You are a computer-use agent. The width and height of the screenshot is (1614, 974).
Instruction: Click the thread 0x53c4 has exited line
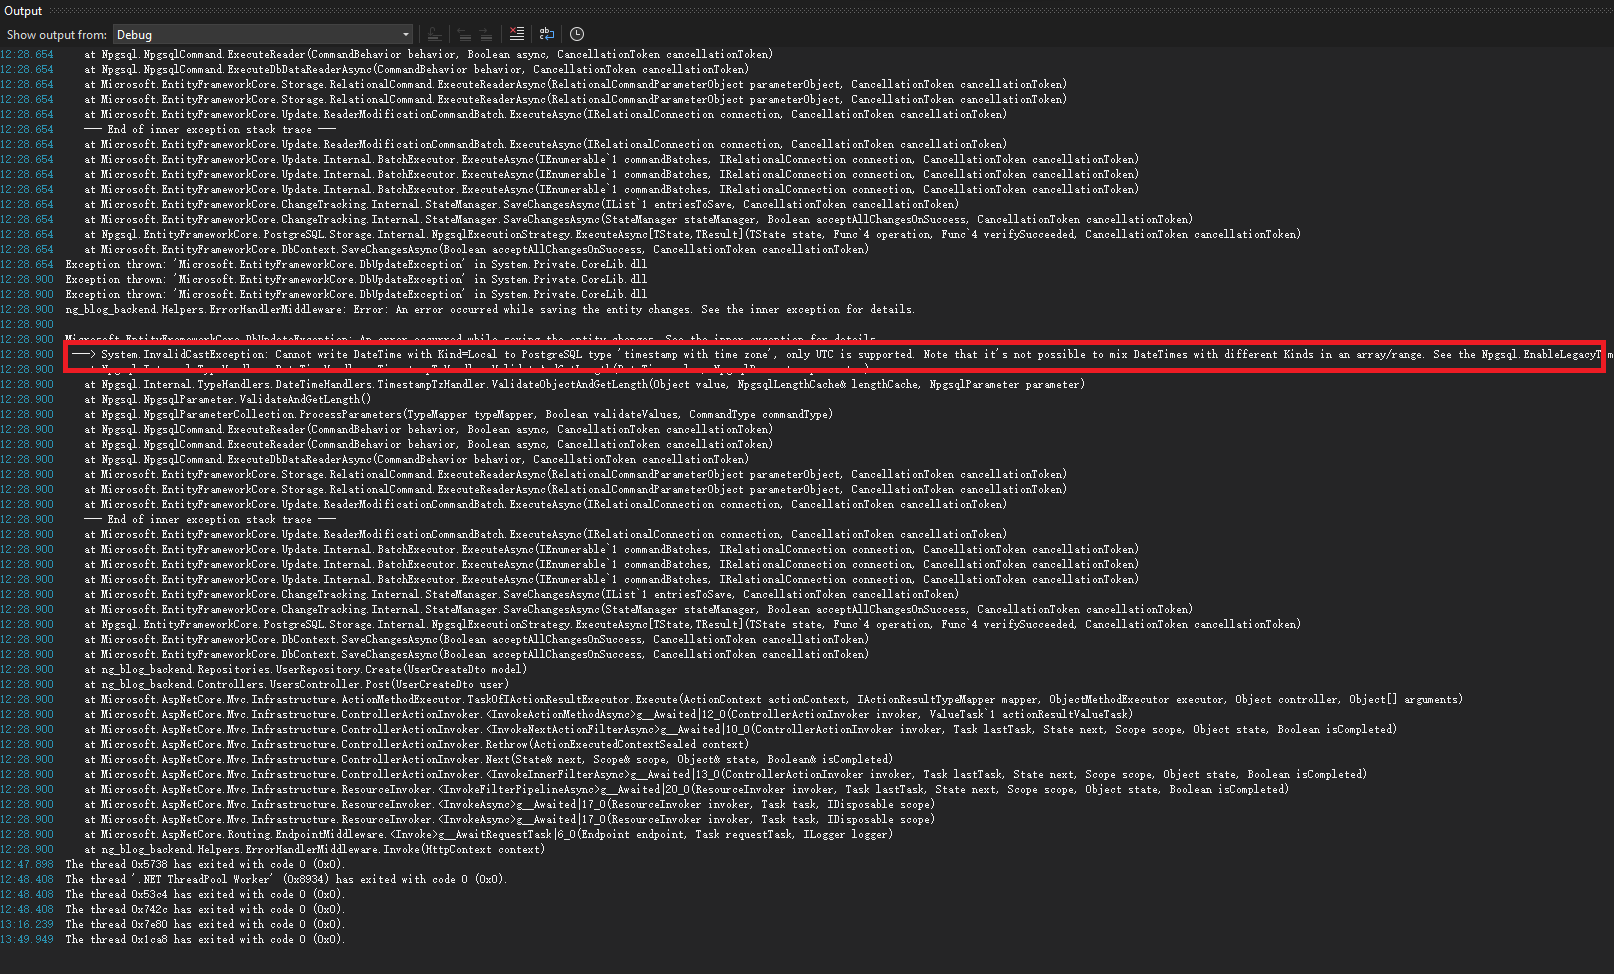(205, 895)
